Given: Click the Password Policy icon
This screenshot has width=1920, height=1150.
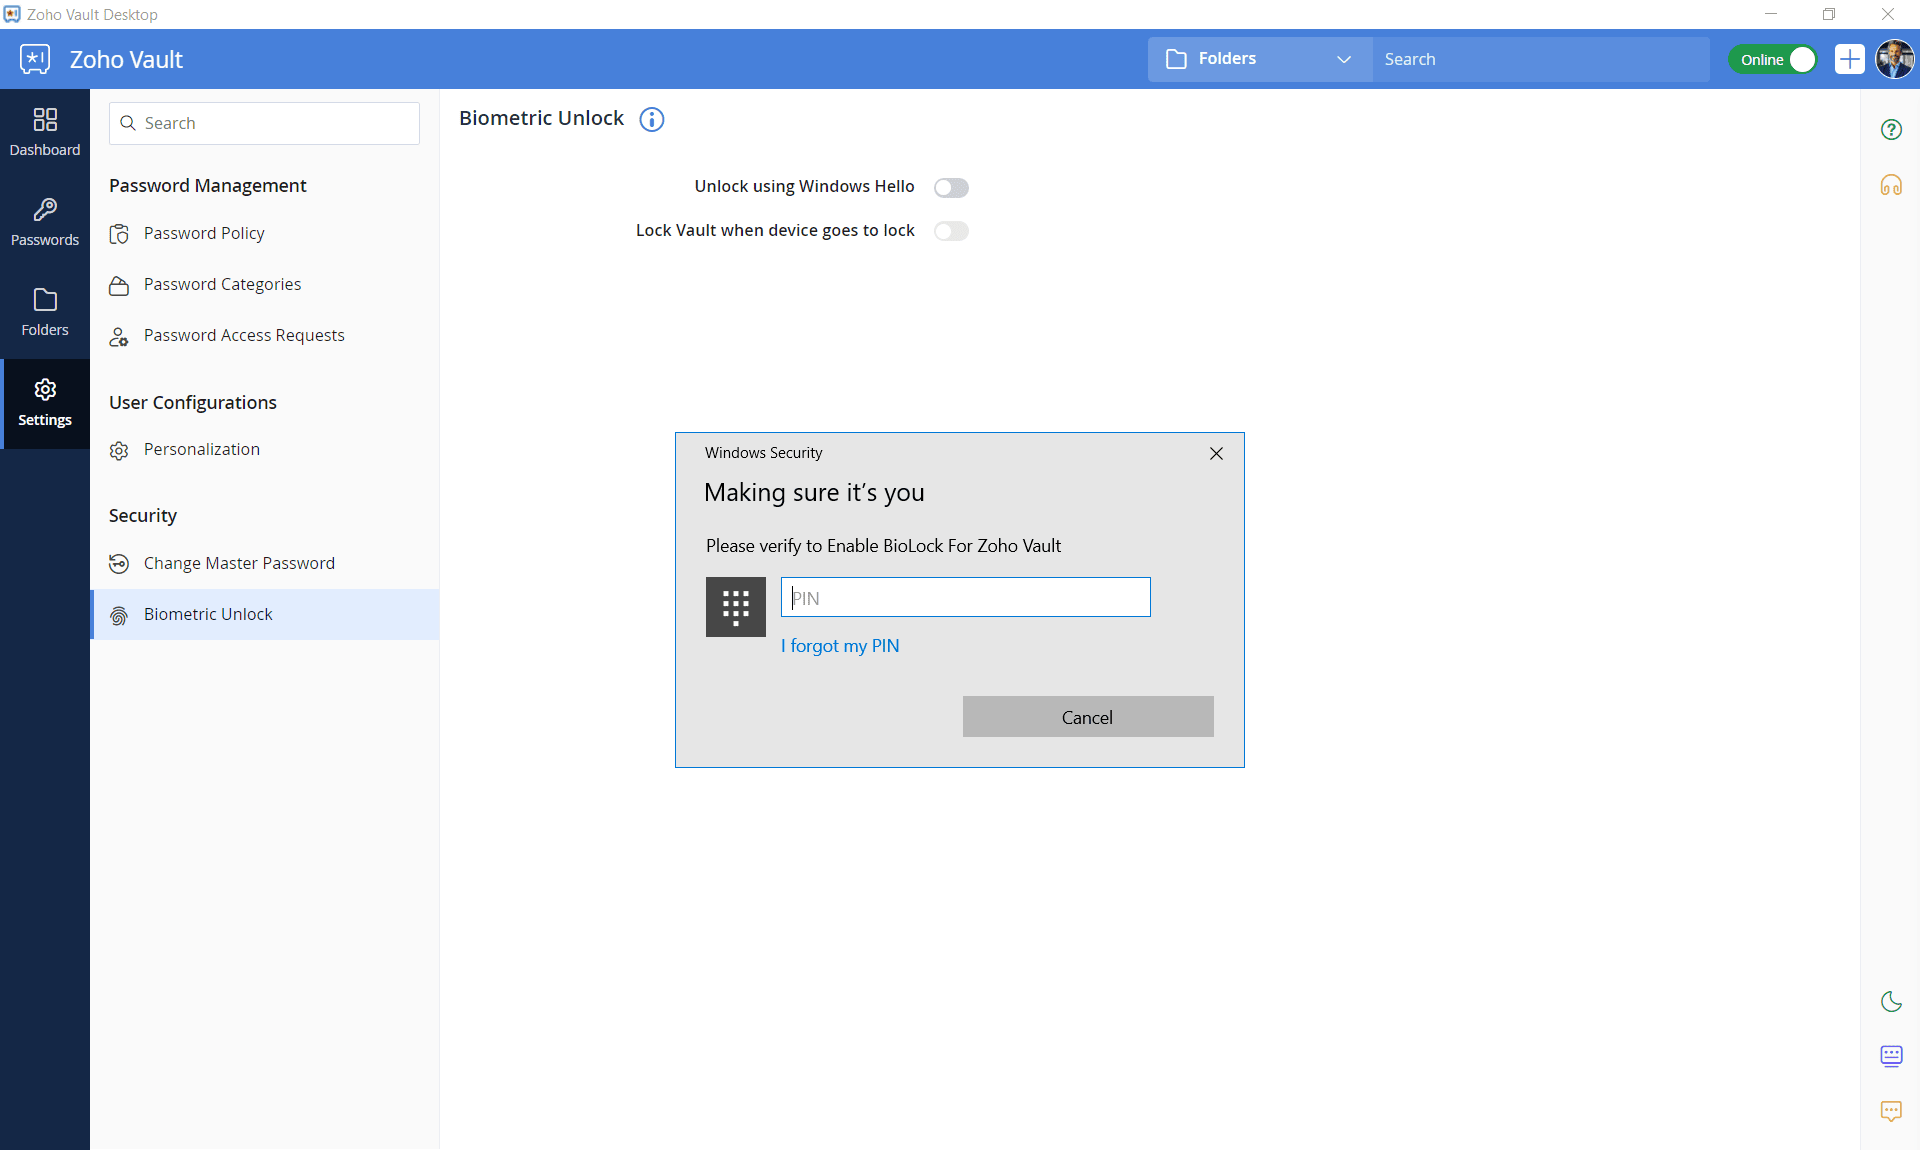Looking at the screenshot, I should pos(119,234).
